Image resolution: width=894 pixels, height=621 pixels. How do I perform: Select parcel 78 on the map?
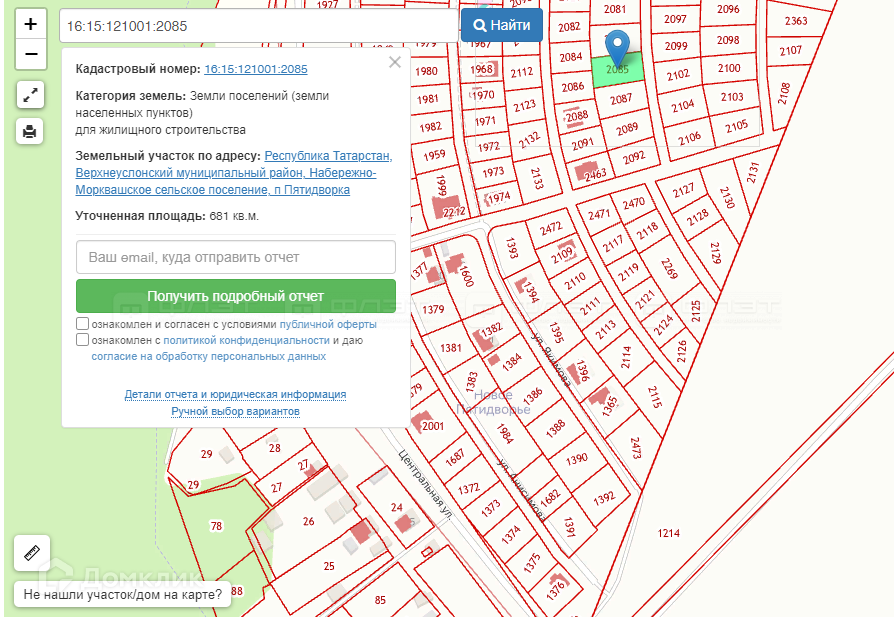(x=216, y=526)
